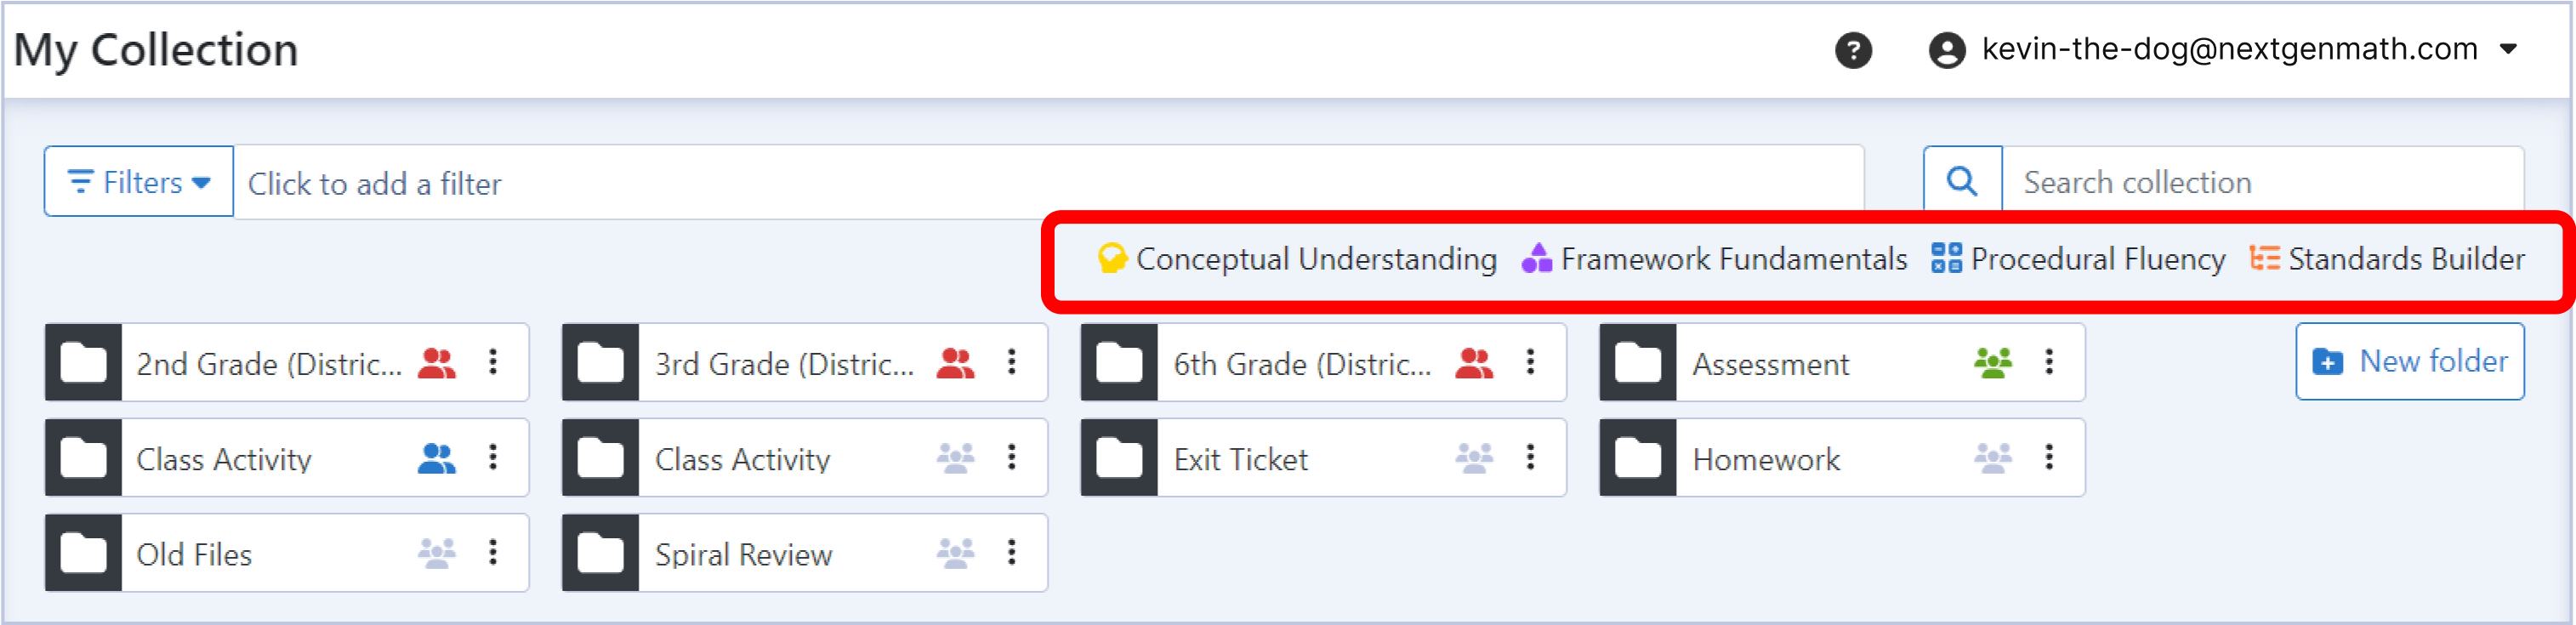This screenshot has width=2576, height=625.
Task: Expand the account menu arrow beside the email
Action: click(2508, 49)
